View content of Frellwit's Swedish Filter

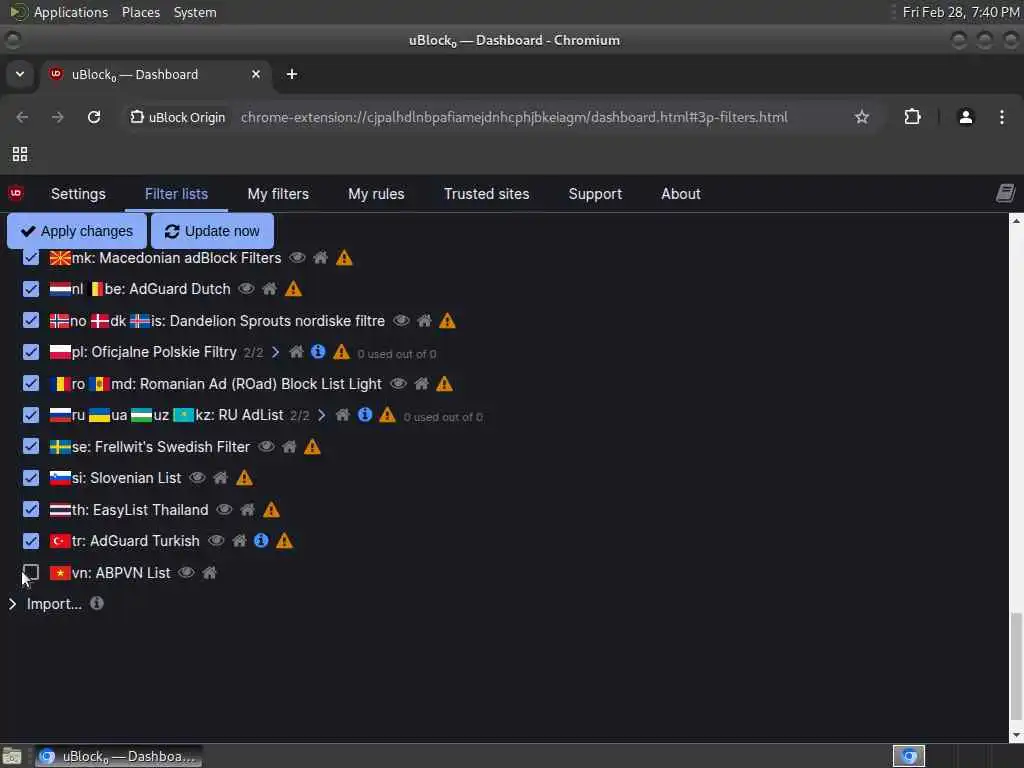(266, 446)
